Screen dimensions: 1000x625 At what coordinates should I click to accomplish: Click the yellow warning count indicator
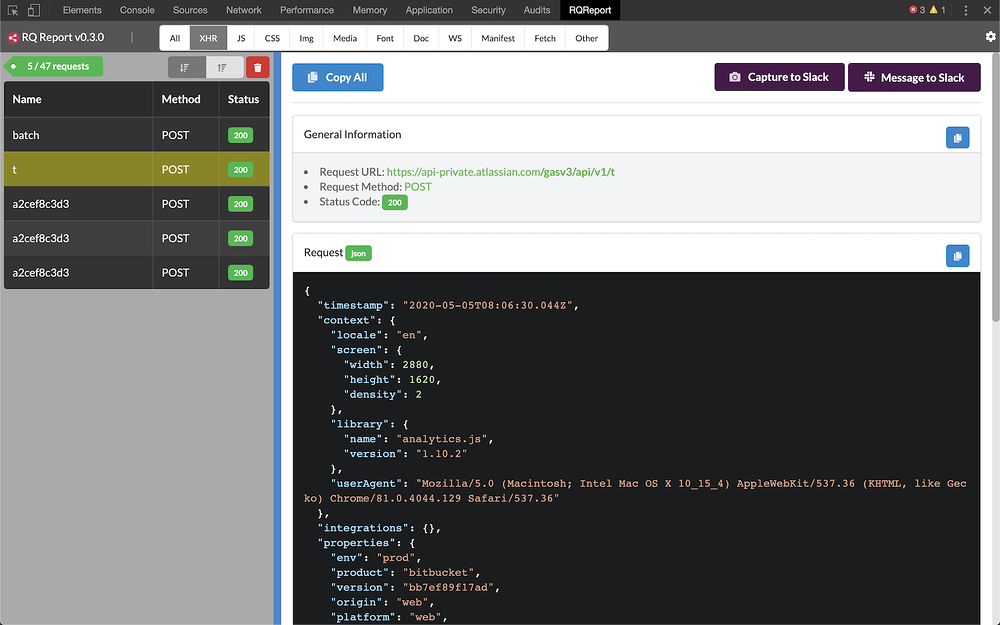938,10
